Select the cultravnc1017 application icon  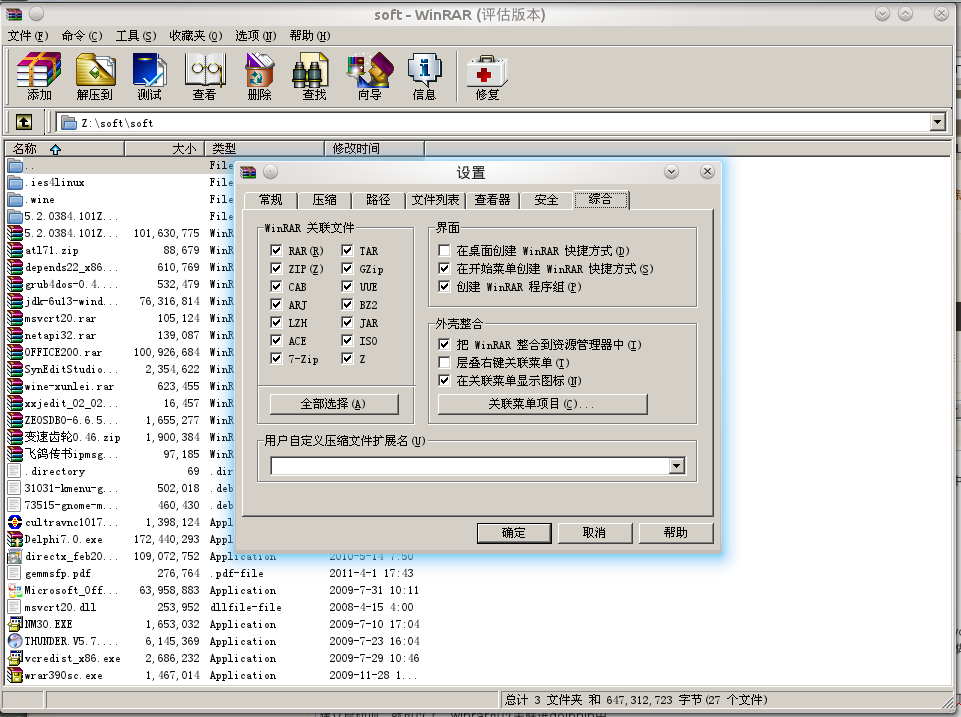[x=15, y=522]
